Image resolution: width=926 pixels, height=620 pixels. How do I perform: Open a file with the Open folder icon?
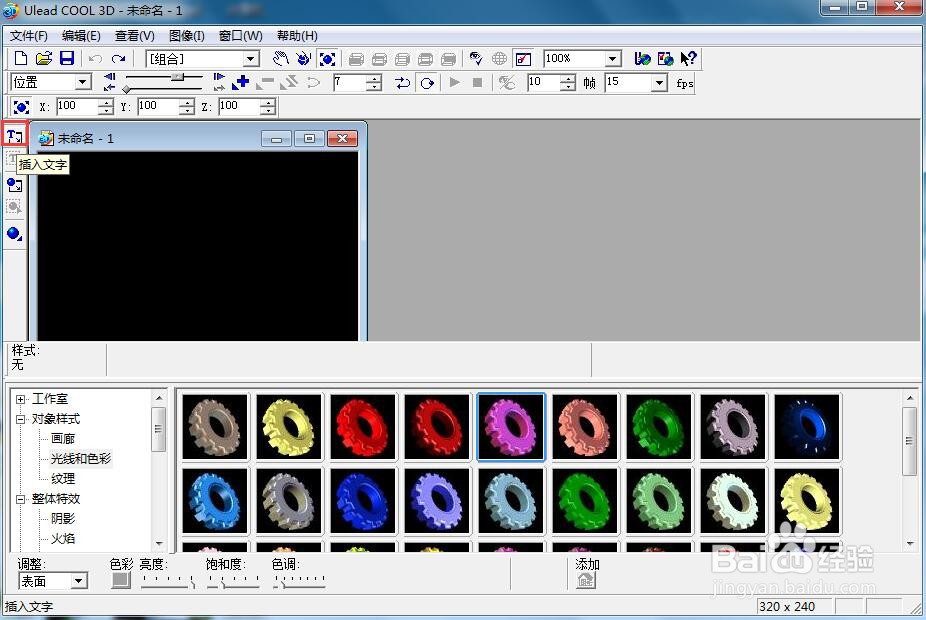coord(44,58)
